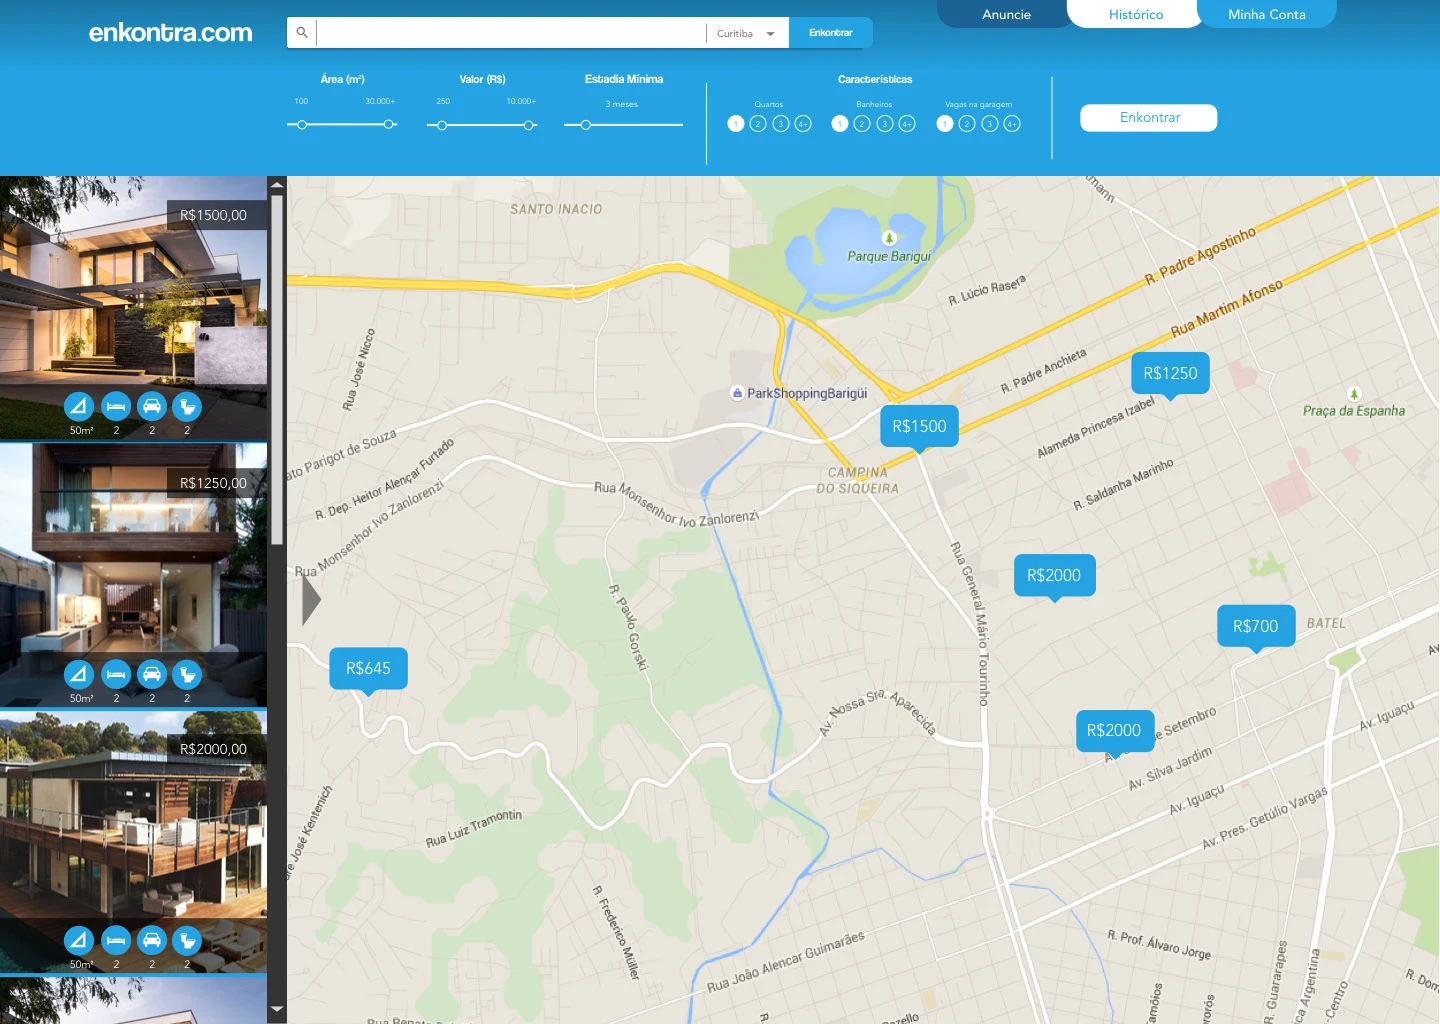The height and width of the screenshot is (1024, 1440).
Task: Select 2 under Banheiros
Action: coord(862,124)
